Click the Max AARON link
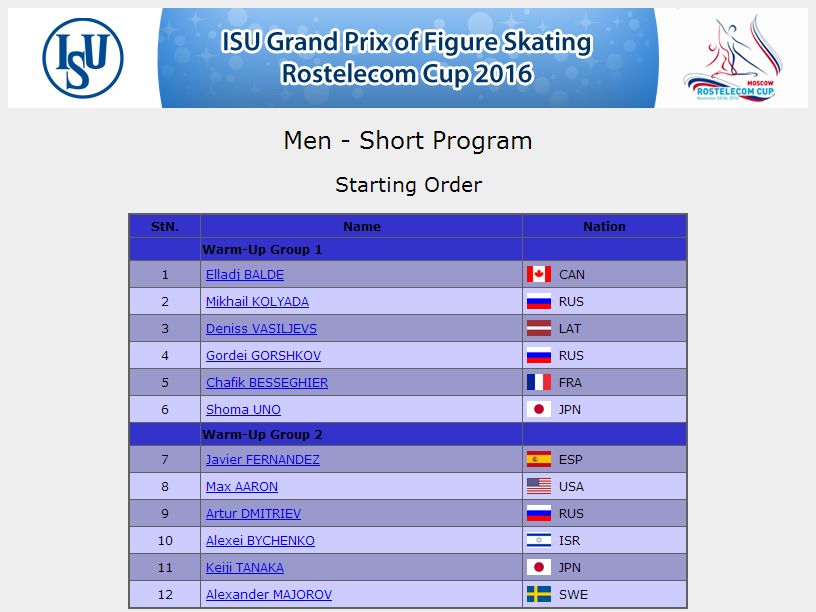816x612 pixels. (241, 487)
